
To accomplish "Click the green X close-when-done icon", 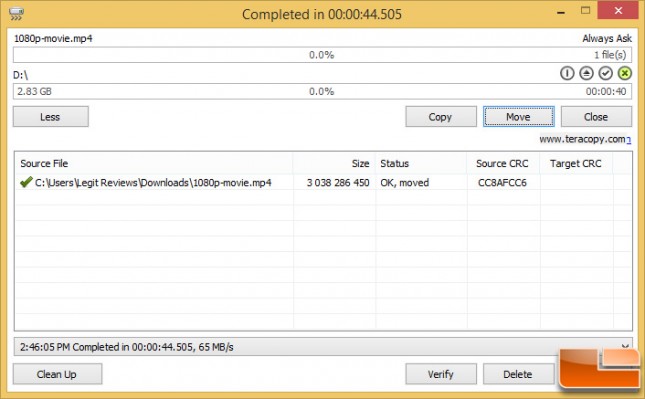I will (624, 73).
